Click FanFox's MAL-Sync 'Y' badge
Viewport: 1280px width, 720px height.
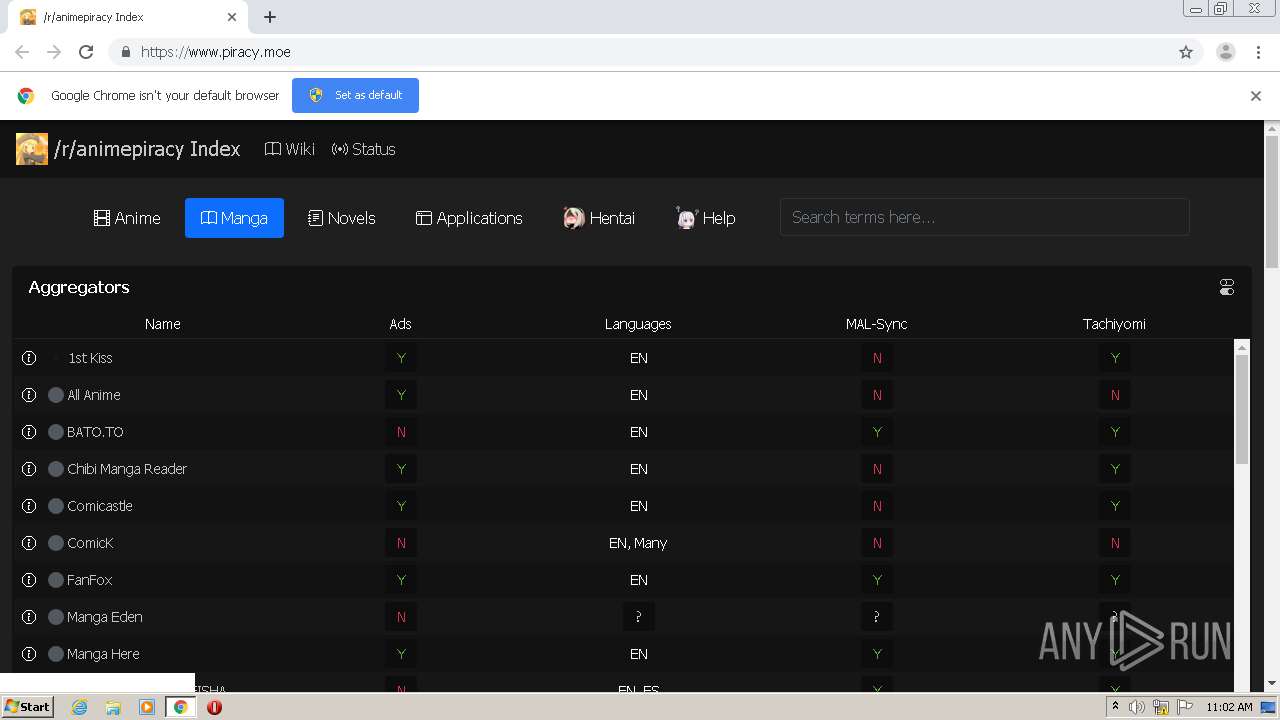click(877, 580)
